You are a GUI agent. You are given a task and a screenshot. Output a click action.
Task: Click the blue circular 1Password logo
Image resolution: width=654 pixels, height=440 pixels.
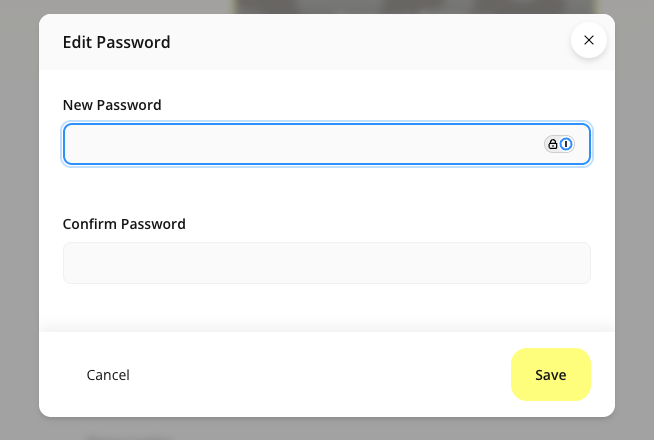[x=566, y=144]
